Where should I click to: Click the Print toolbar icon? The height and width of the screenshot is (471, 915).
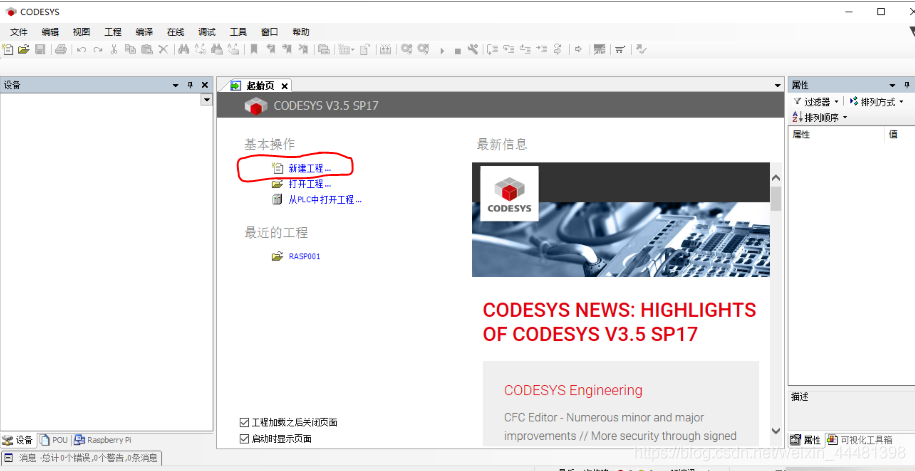tap(61, 50)
